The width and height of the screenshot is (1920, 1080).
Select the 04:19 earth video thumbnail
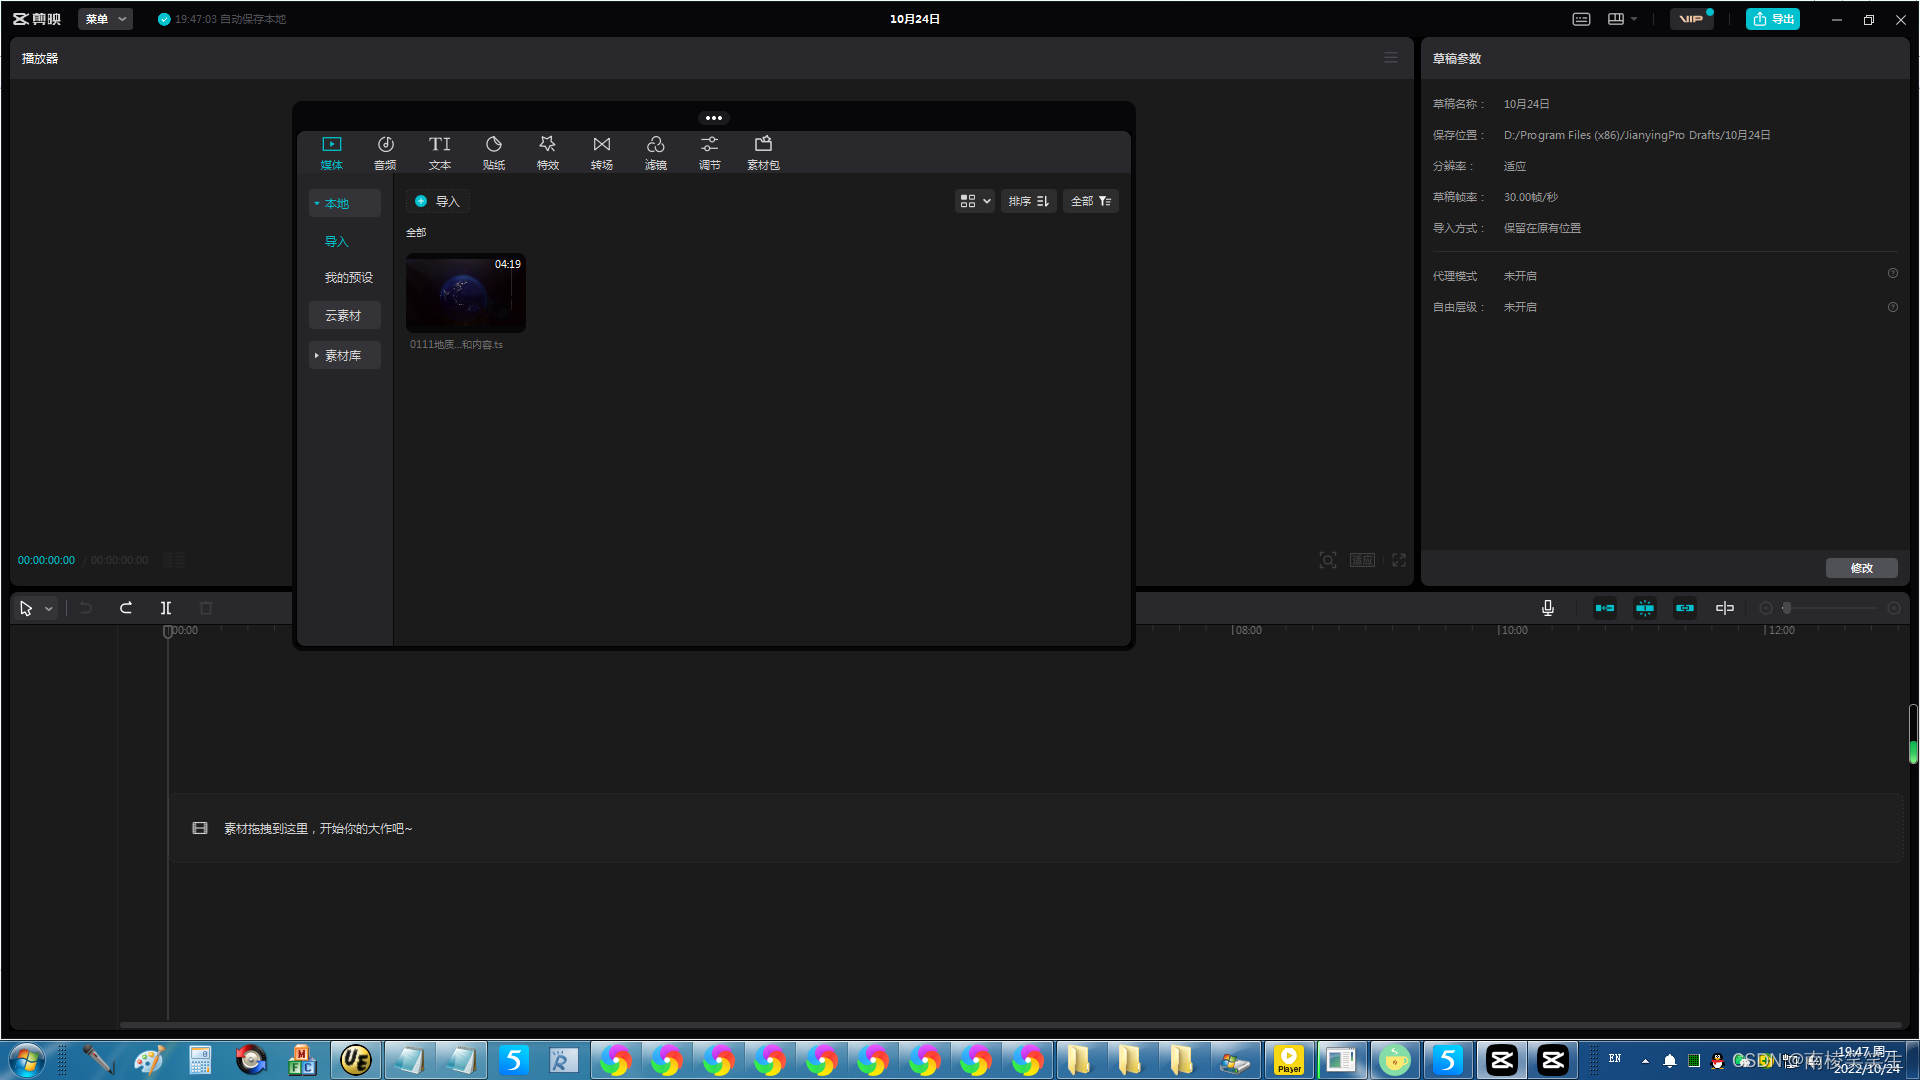tap(465, 293)
